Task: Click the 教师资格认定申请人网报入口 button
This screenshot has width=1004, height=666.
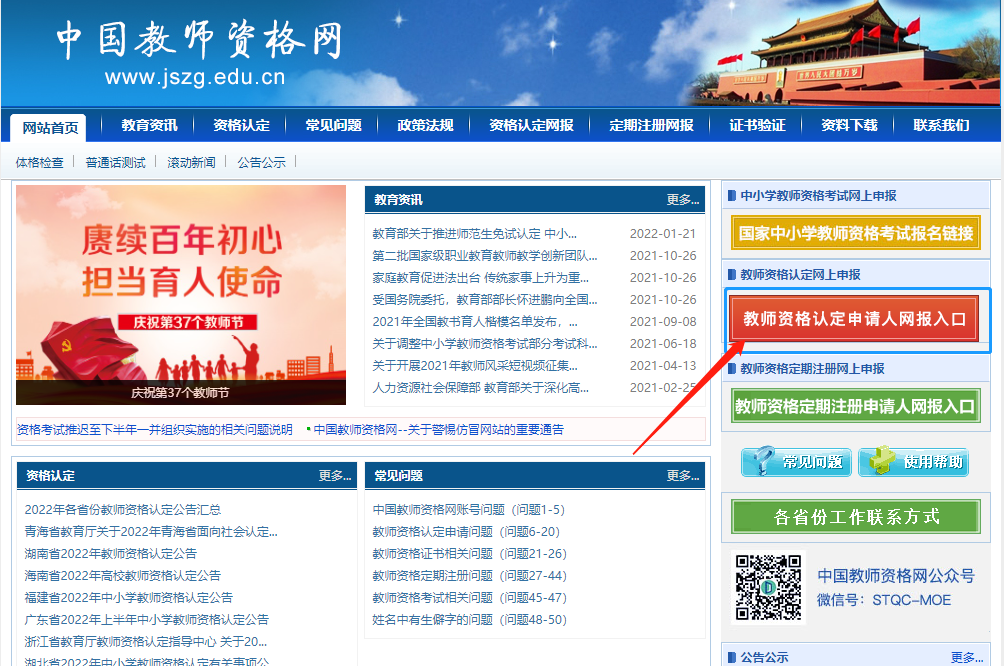Action: coord(855,319)
